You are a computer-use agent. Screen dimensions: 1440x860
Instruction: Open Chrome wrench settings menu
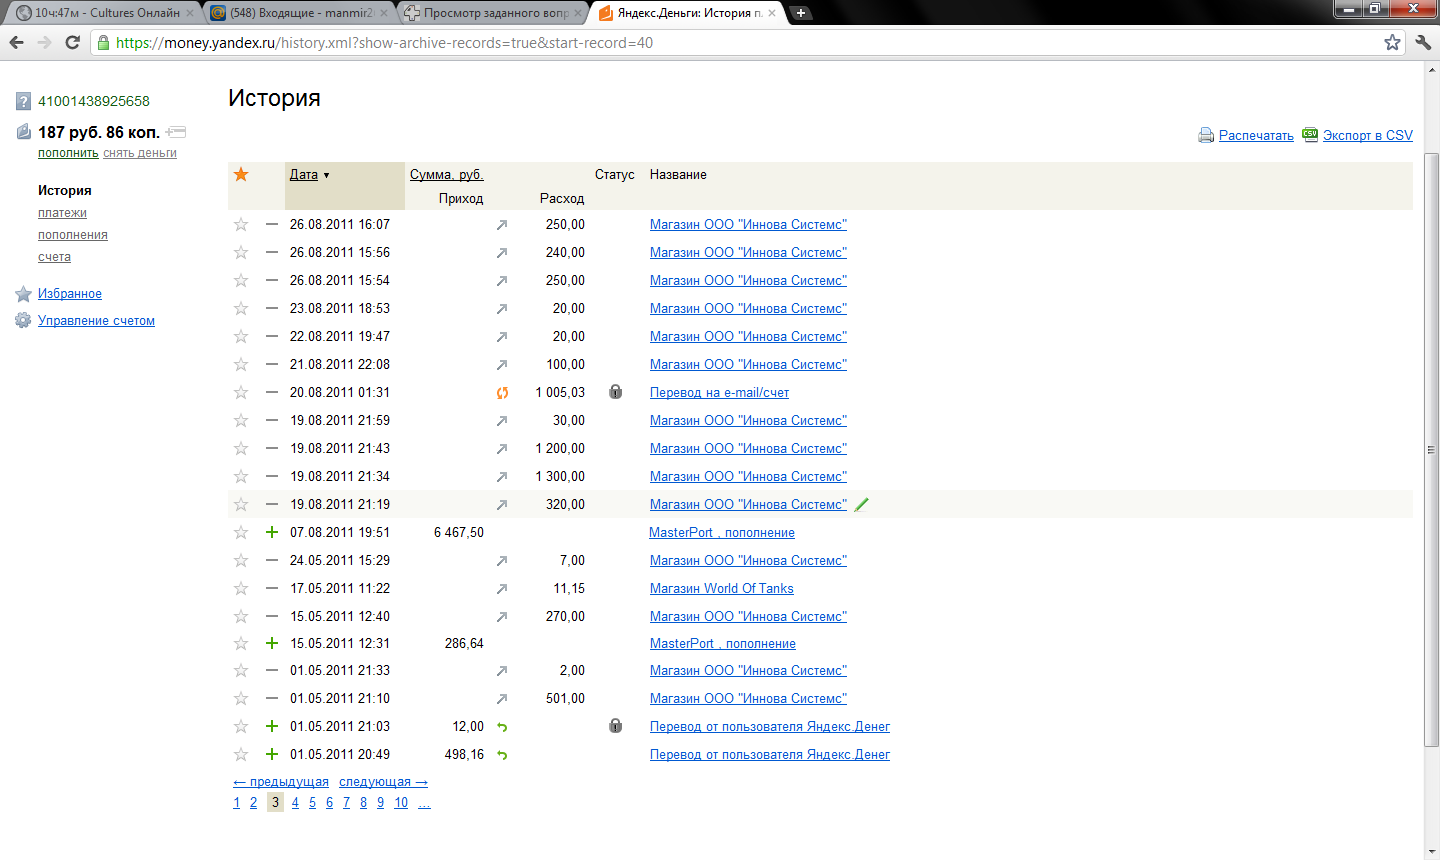pyautogui.click(x=1423, y=42)
